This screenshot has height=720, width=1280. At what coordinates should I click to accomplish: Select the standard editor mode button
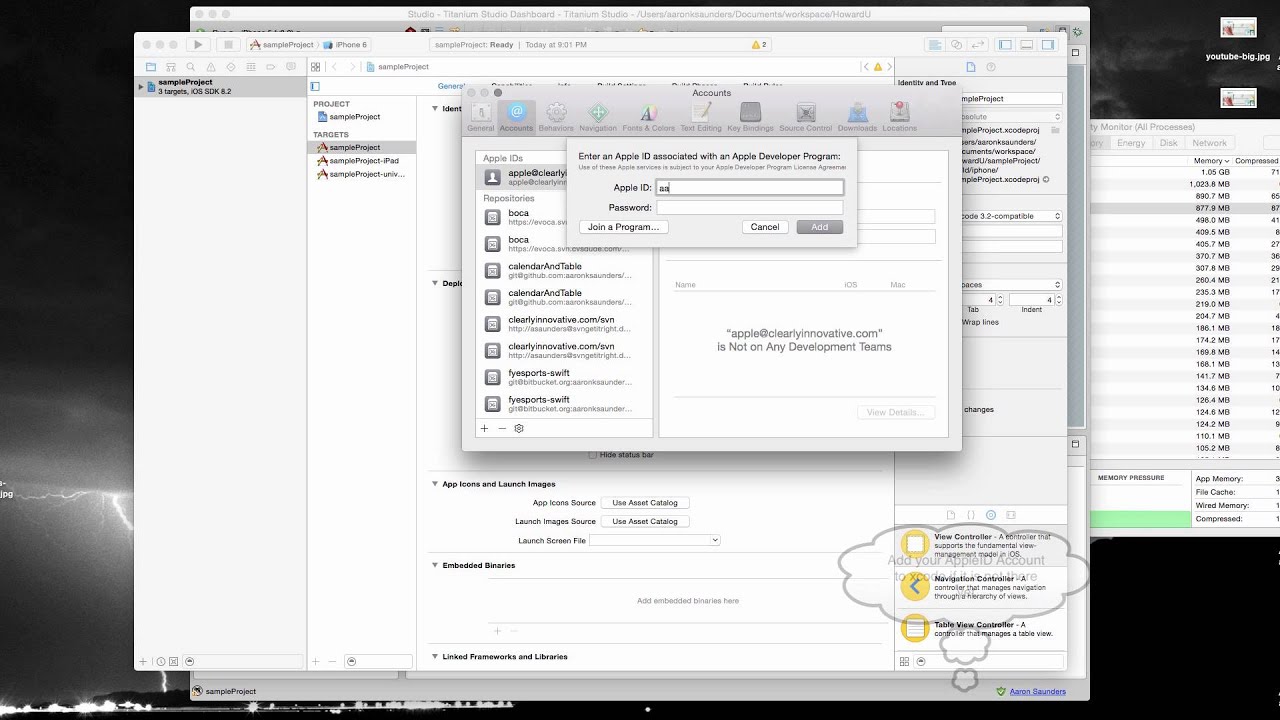pos(935,45)
